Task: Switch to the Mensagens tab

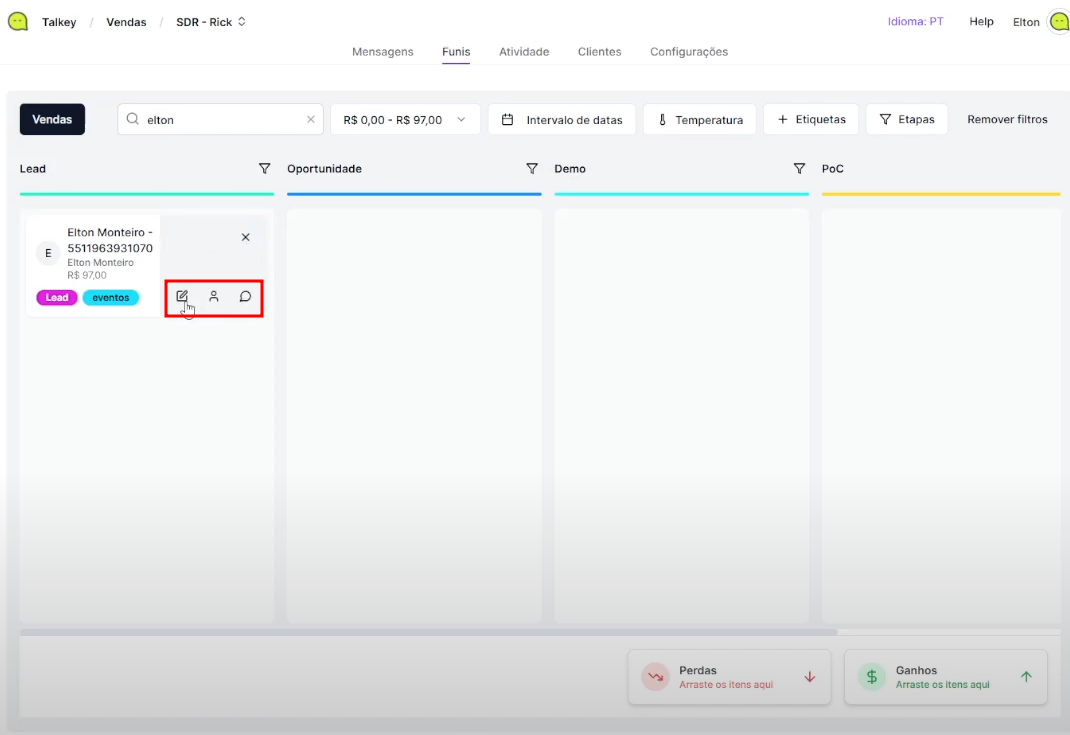Action: coord(382,52)
